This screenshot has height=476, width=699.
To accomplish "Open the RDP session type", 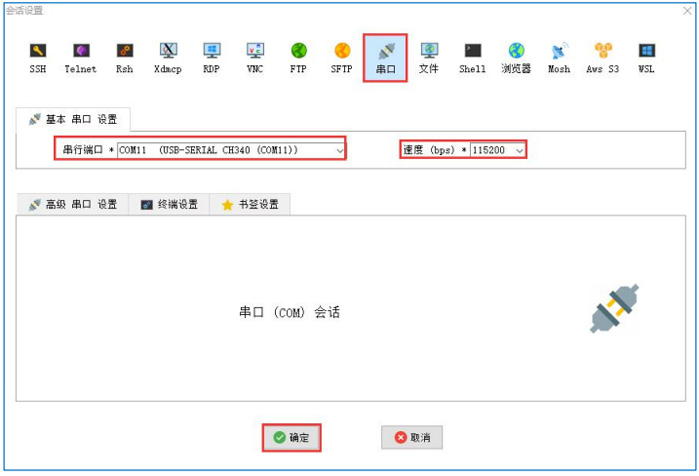I will click(211, 58).
